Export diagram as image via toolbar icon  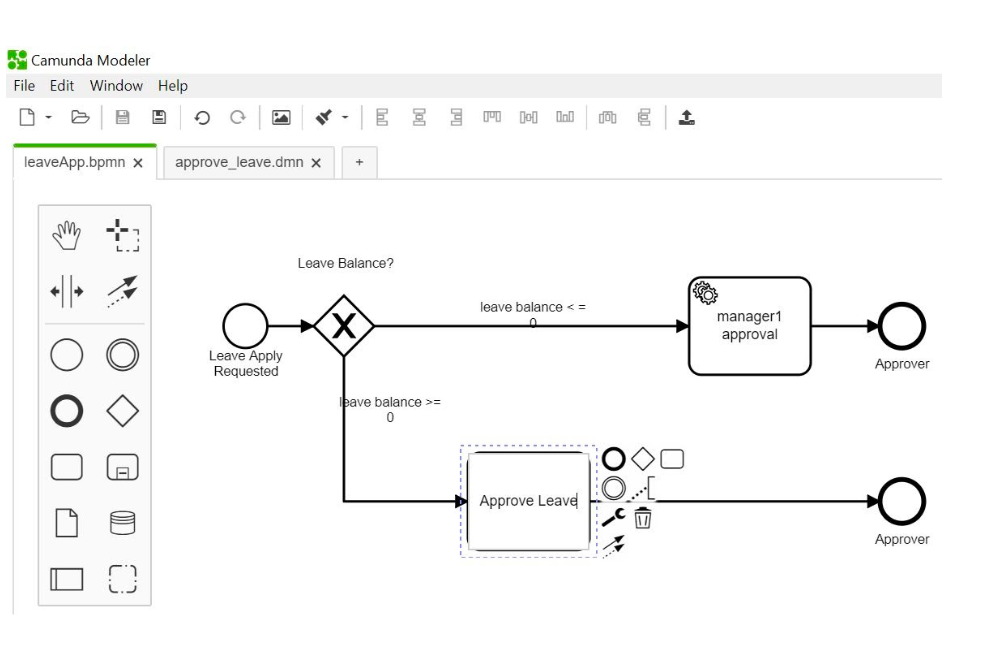(x=281, y=117)
